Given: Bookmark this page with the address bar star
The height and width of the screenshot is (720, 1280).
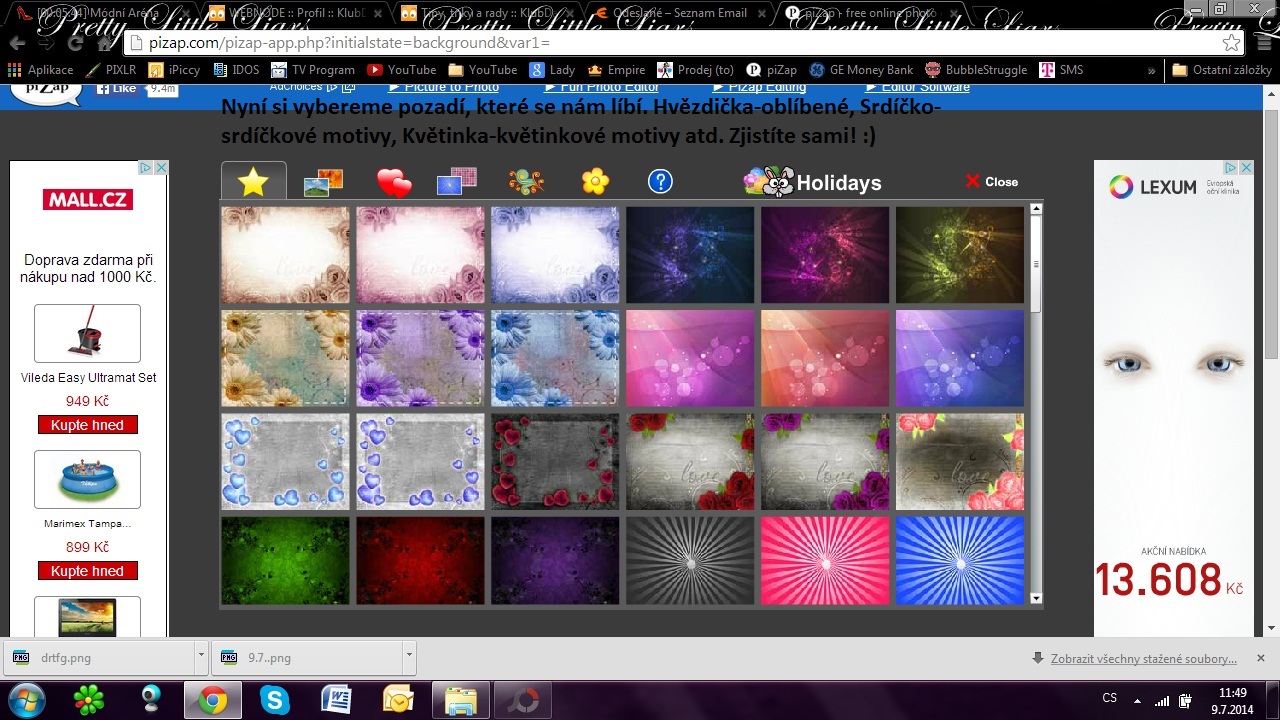Looking at the screenshot, I should 1231,44.
